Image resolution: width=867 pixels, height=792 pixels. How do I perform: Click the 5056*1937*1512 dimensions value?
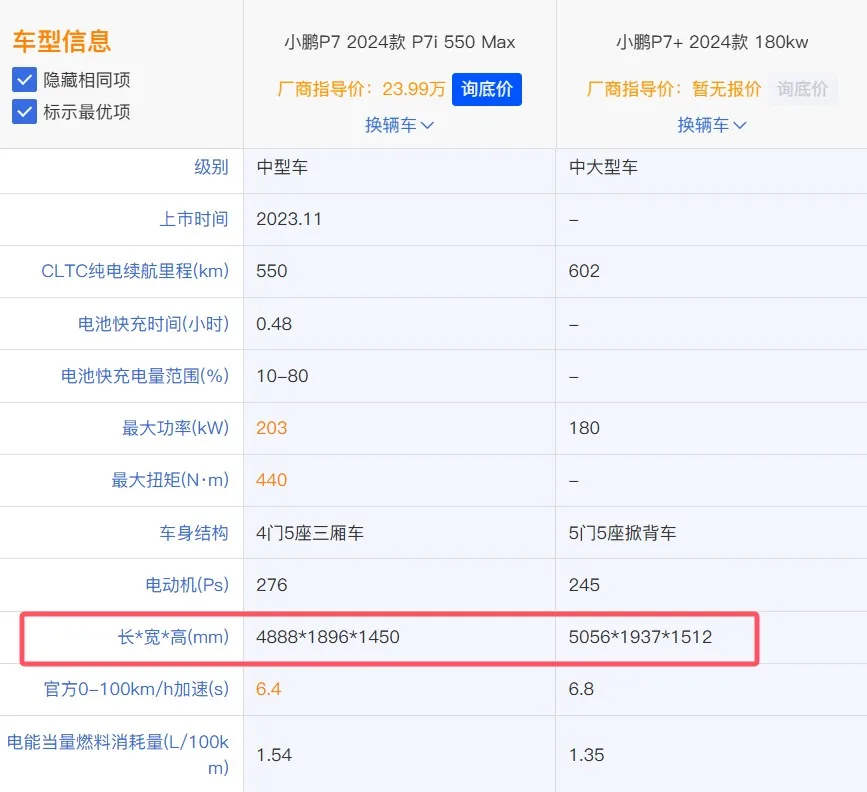(640, 637)
